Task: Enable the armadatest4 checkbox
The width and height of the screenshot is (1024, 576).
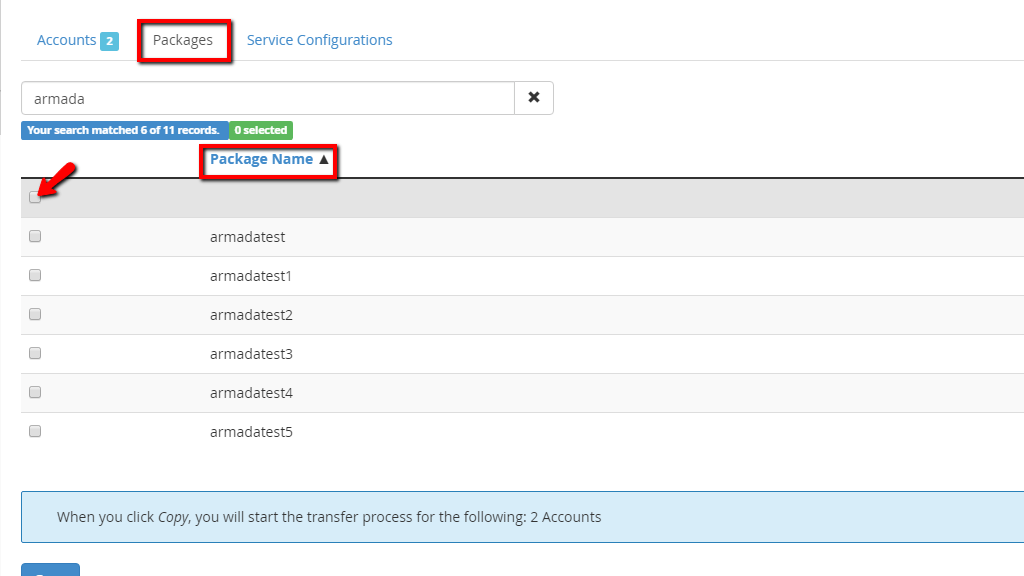Action: (x=35, y=392)
